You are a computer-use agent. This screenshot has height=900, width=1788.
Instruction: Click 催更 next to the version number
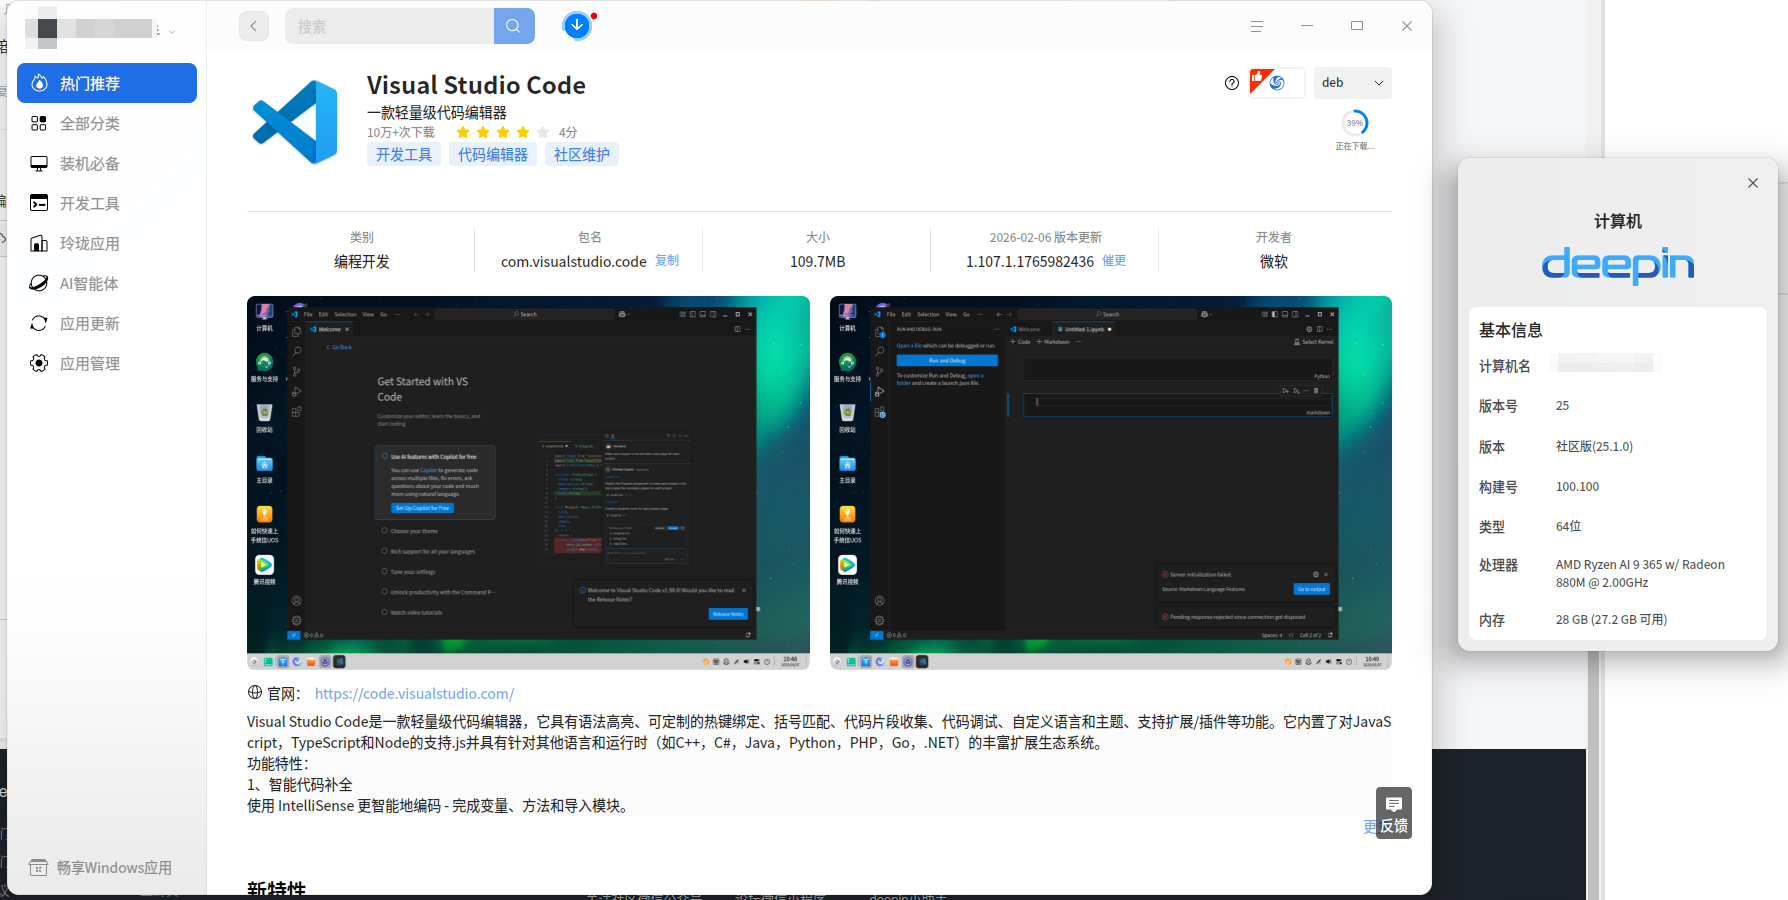point(1114,260)
